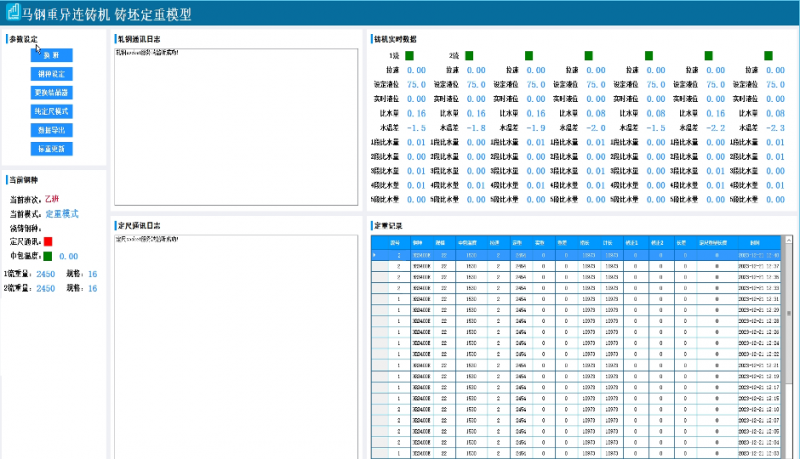This screenshot has height=459, width=800.
Task: Click the scroll up arrow in records table
Action: 789,241
